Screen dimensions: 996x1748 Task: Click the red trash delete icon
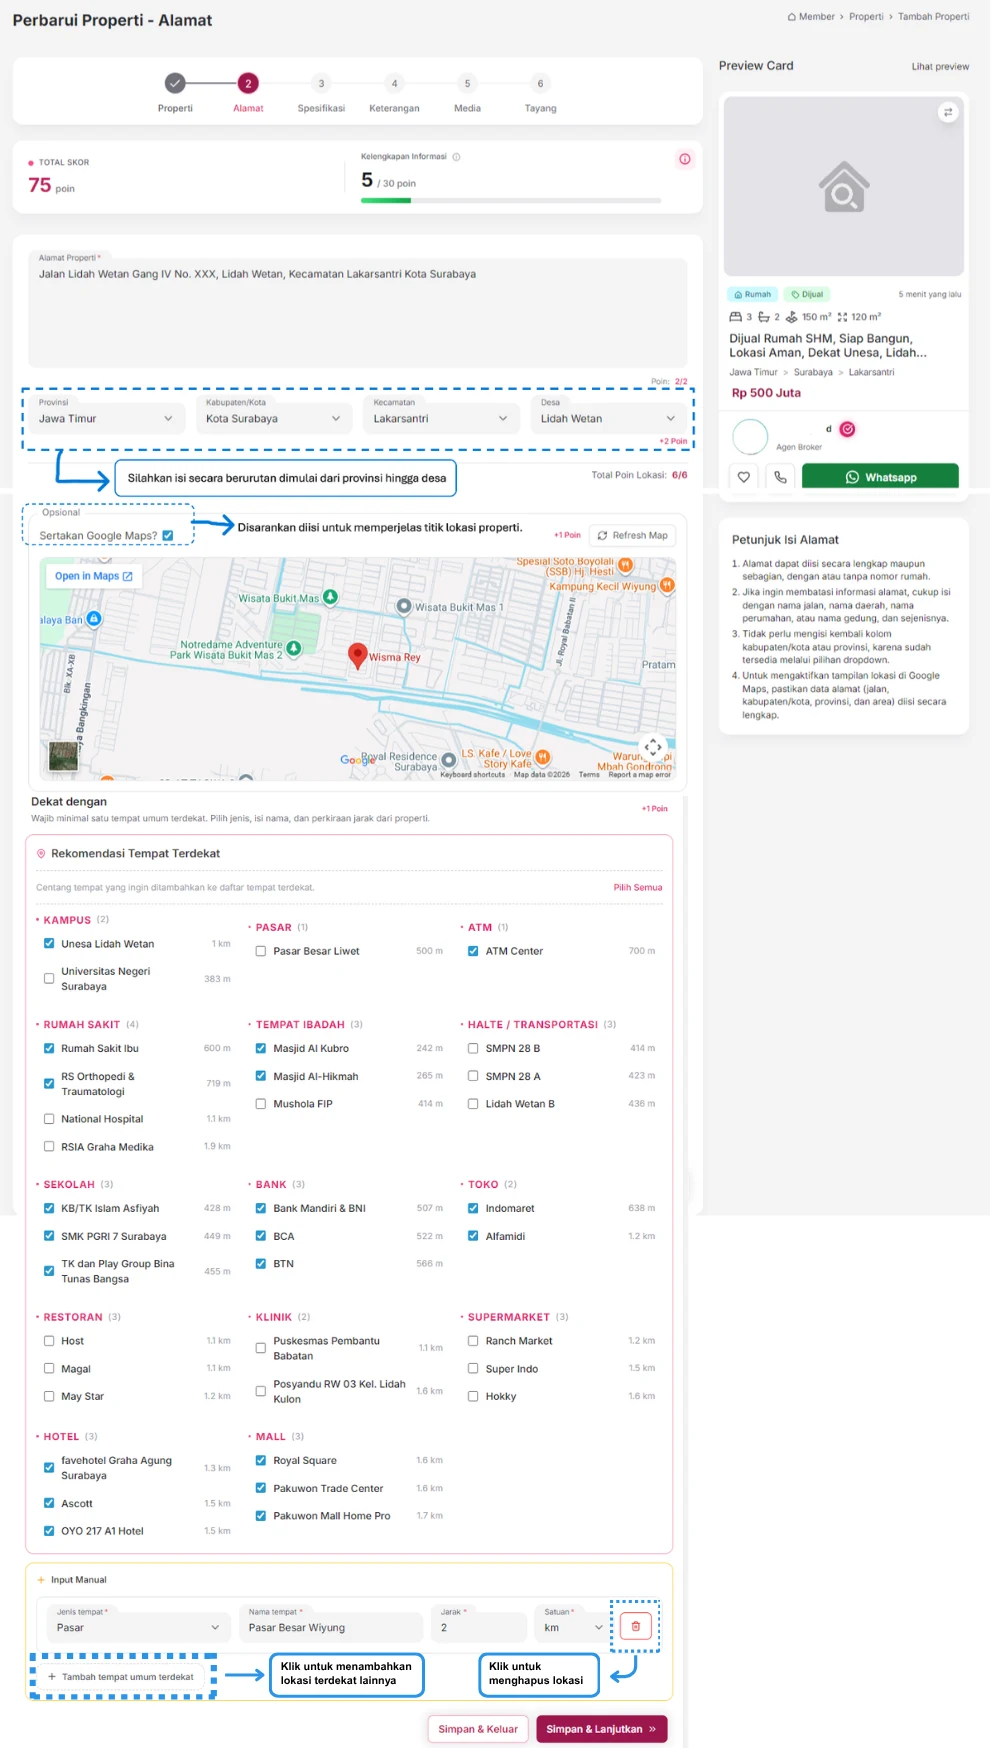click(636, 1626)
